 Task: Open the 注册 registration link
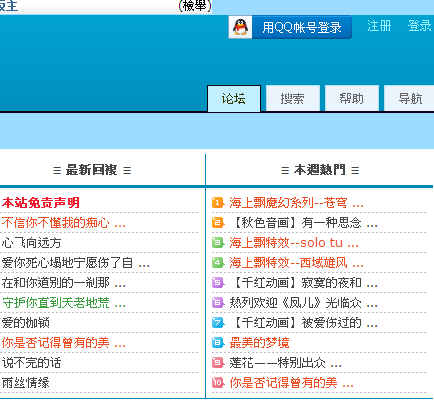379,26
